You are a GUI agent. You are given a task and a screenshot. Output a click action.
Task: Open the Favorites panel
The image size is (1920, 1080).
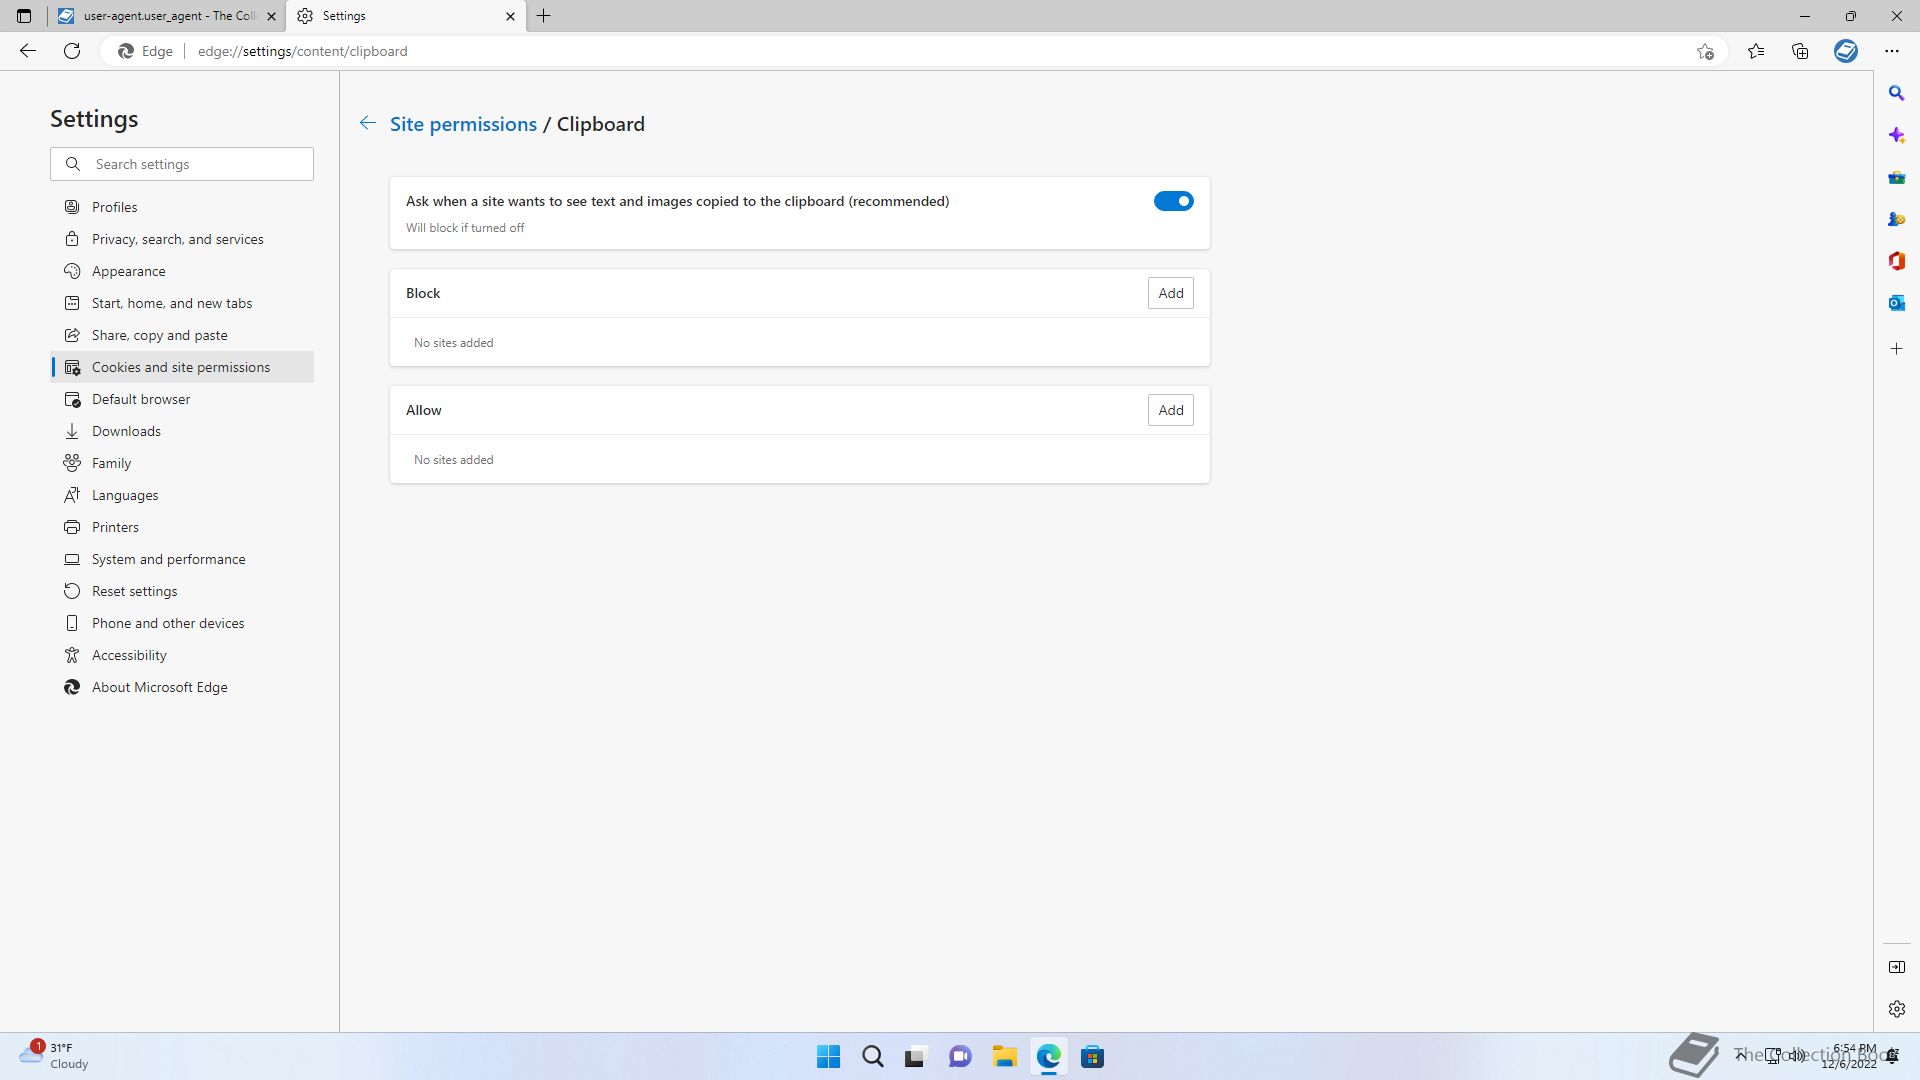[x=1756, y=51]
